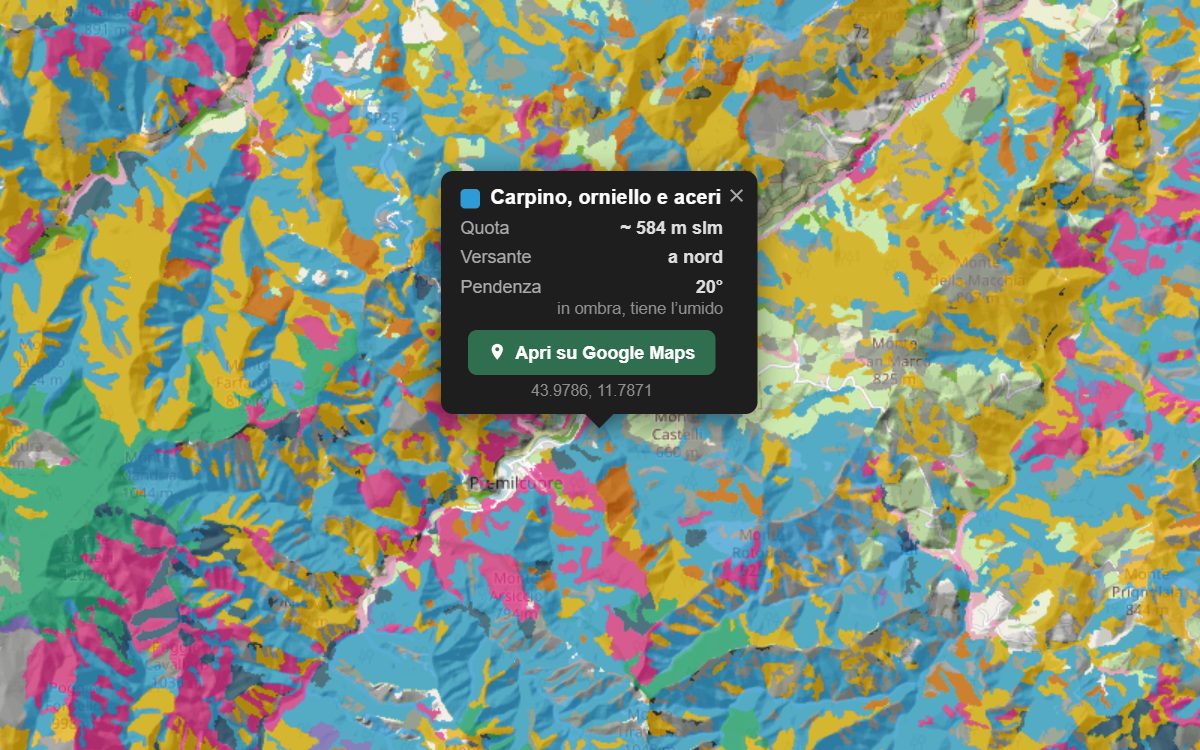Click the Monte Castello 660 m map label
Image resolution: width=1200 pixels, height=750 pixels.
(x=679, y=434)
